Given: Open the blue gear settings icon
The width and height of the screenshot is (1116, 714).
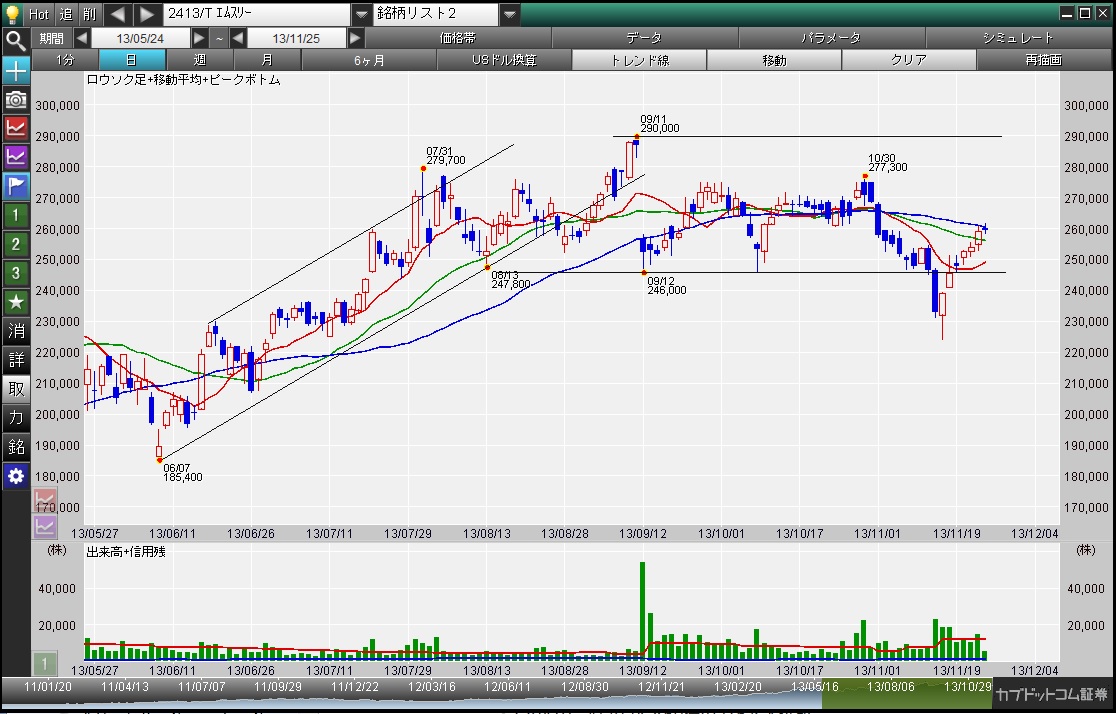Looking at the screenshot, I should click(16, 476).
